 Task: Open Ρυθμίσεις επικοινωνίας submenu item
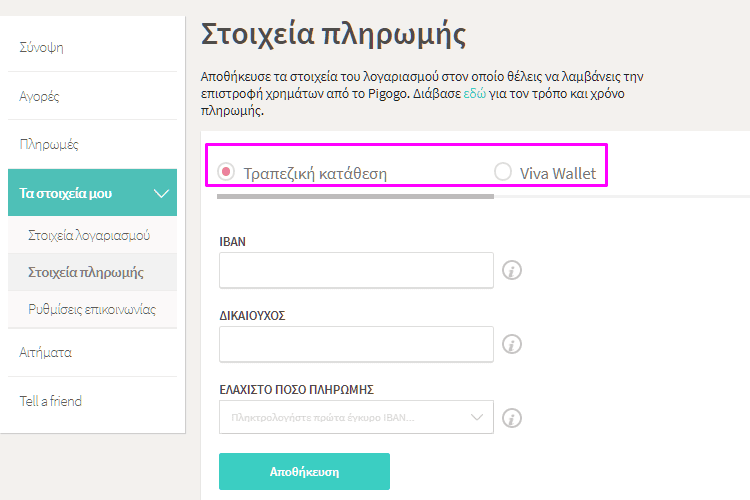click(92, 309)
